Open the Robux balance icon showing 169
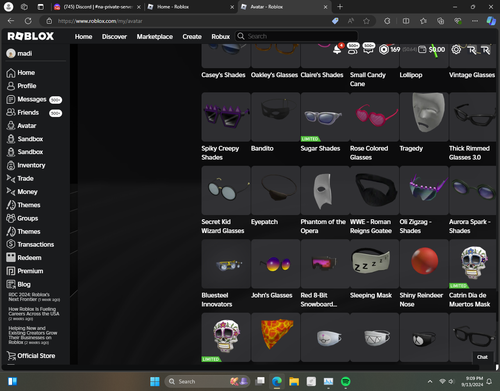Screen dimensions: 500x391 [384, 50]
